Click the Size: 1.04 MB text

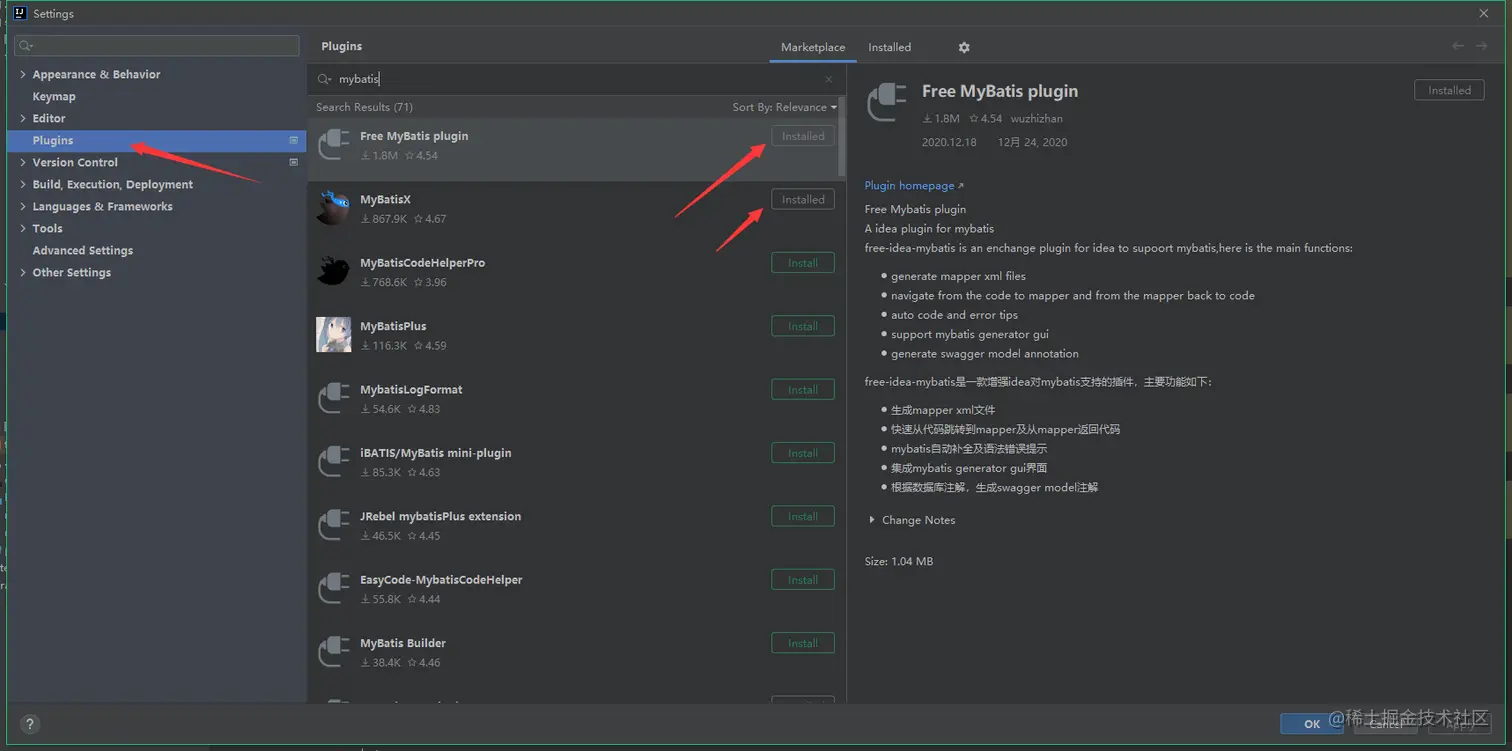(x=899, y=562)
